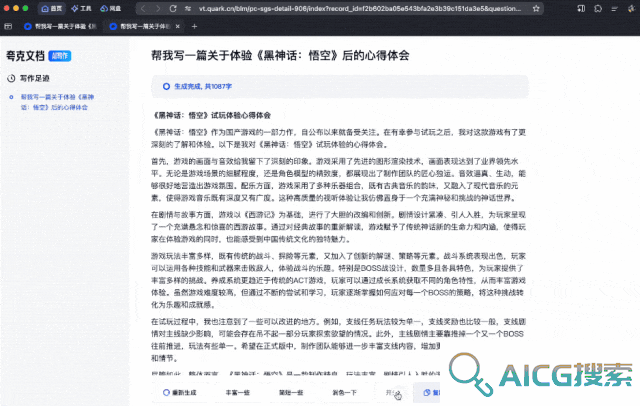Click the blue copy button at bottom right
The image size is (640, 406).
pyautogui.click(x=427, y=392)
